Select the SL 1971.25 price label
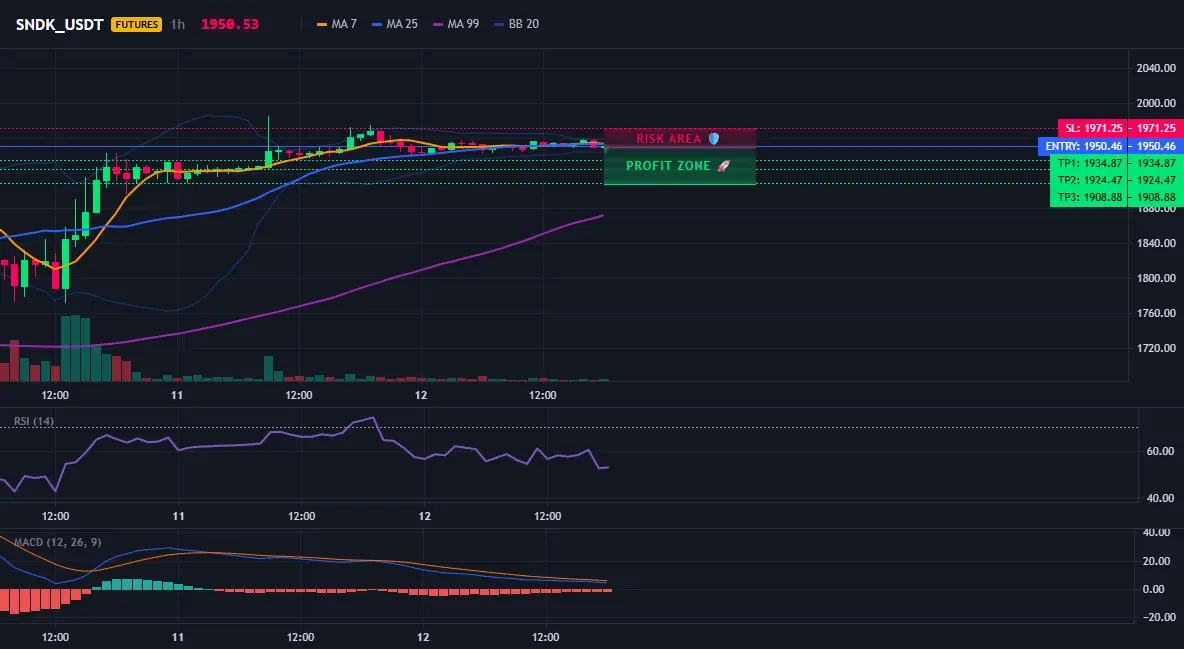Image resolution: width=1184 pixels, height=649 pixels. [x=1120, y=128]
